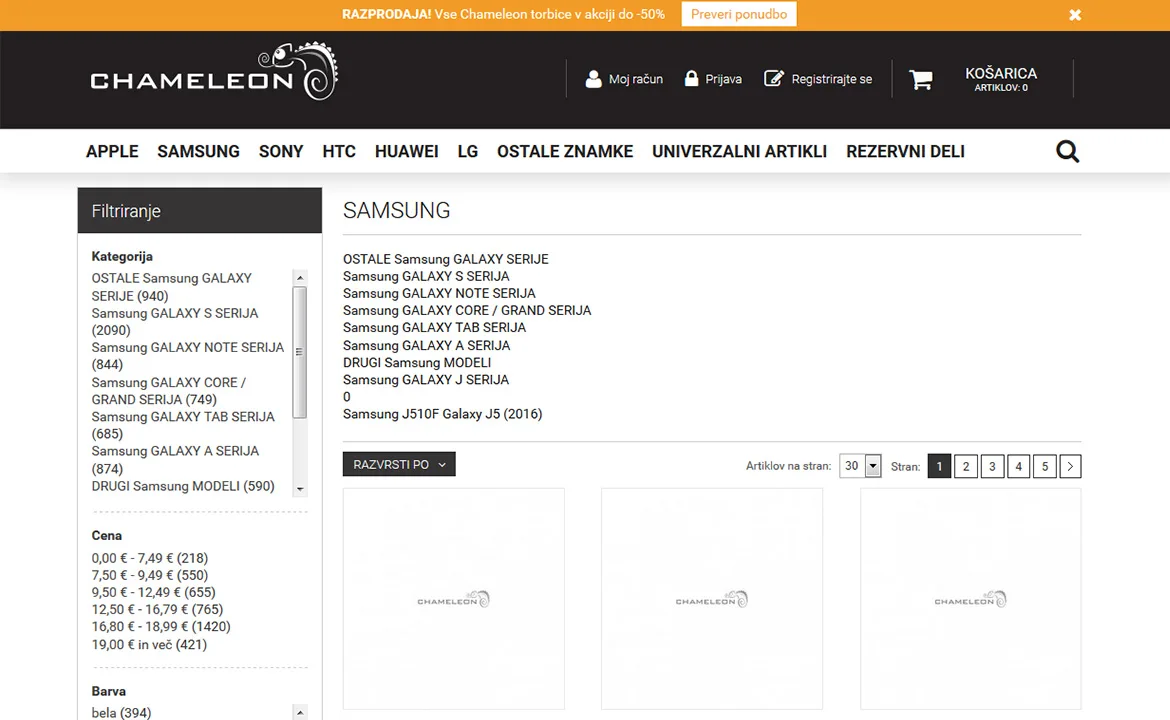Go to page 2
1170x720 pixels.
(x=966, y=466)
